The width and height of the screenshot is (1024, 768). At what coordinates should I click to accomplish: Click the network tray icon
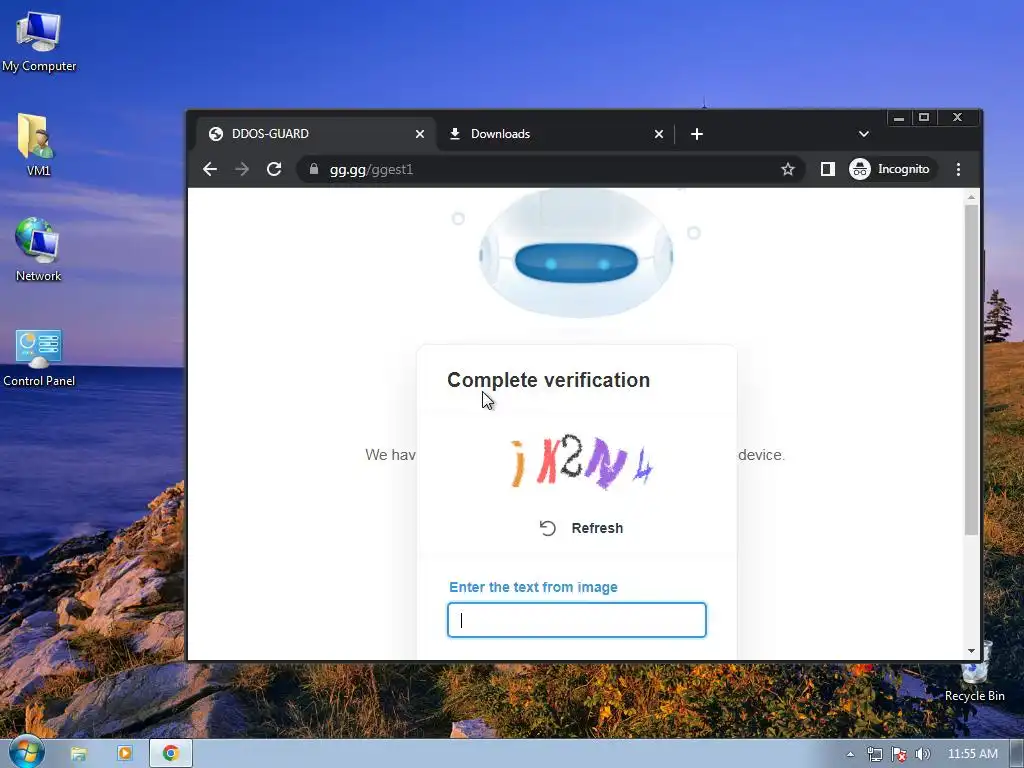(x=874, y=754)
